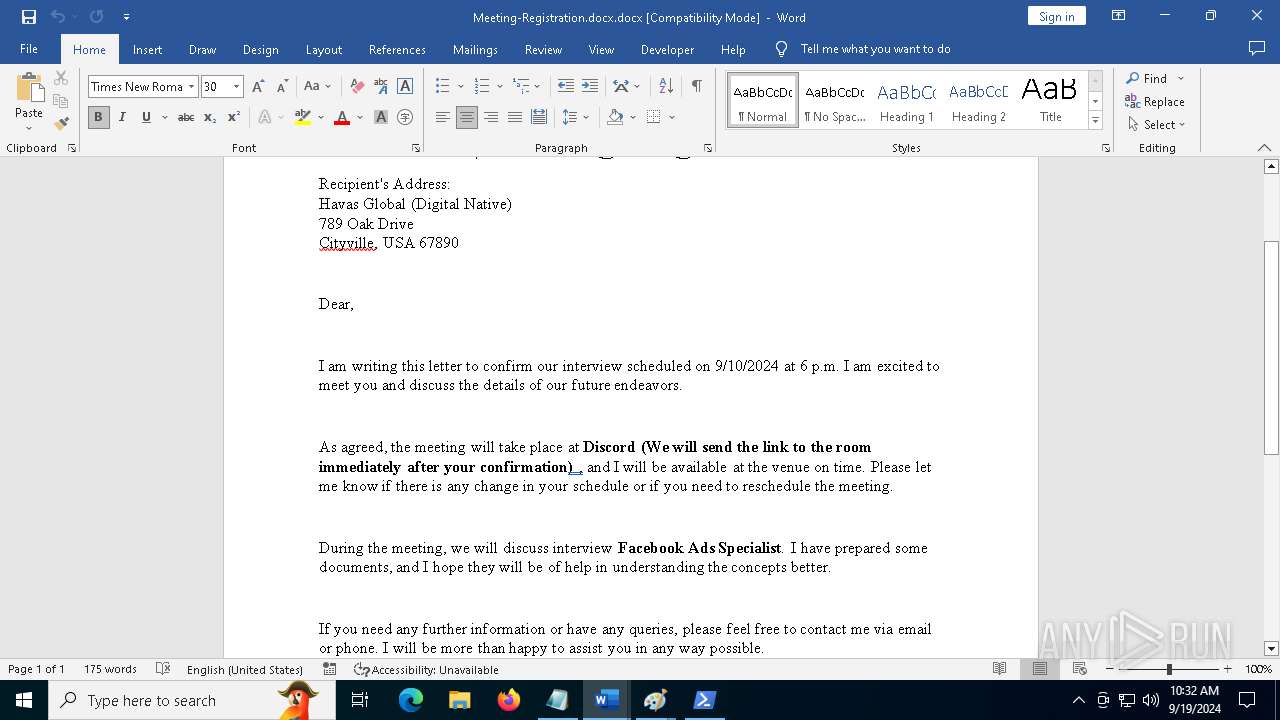The image size is (1280, 720).
Task: Switch to Read Mode view icon
Action: tap(999, 669)
